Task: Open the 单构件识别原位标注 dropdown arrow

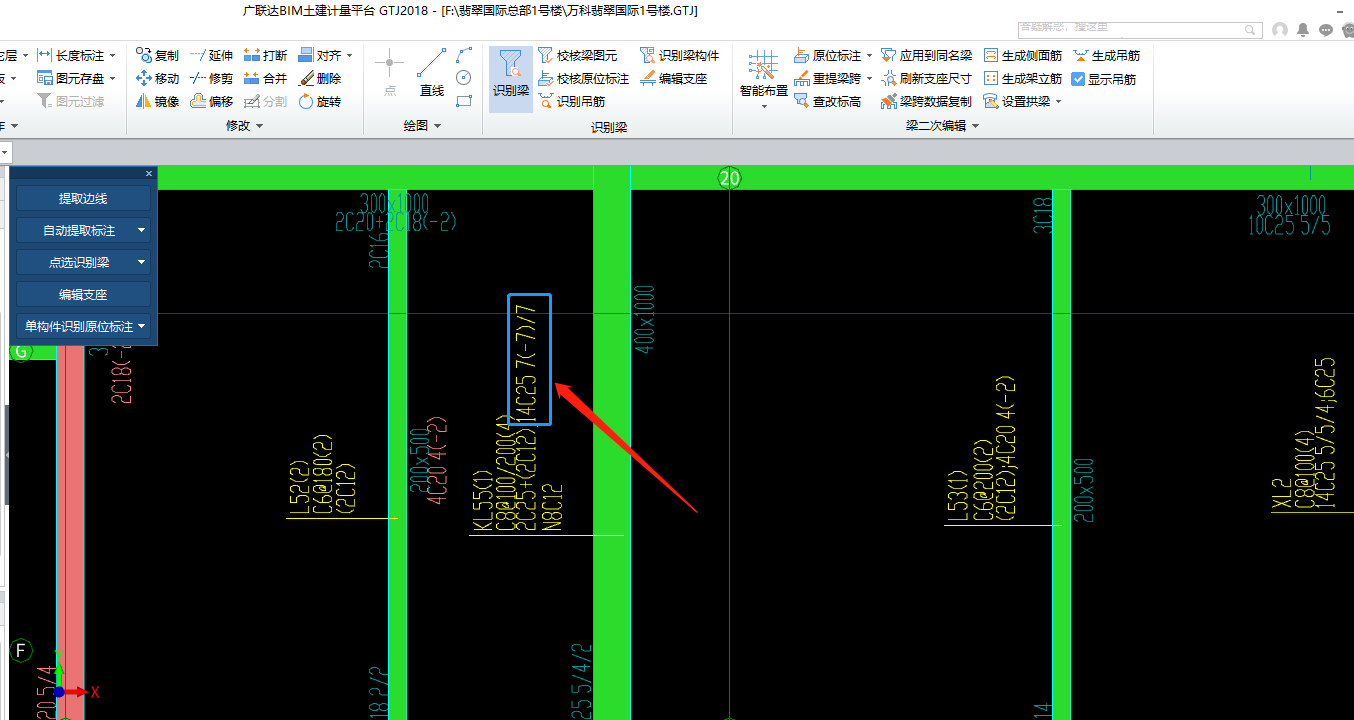Action: 141,326
